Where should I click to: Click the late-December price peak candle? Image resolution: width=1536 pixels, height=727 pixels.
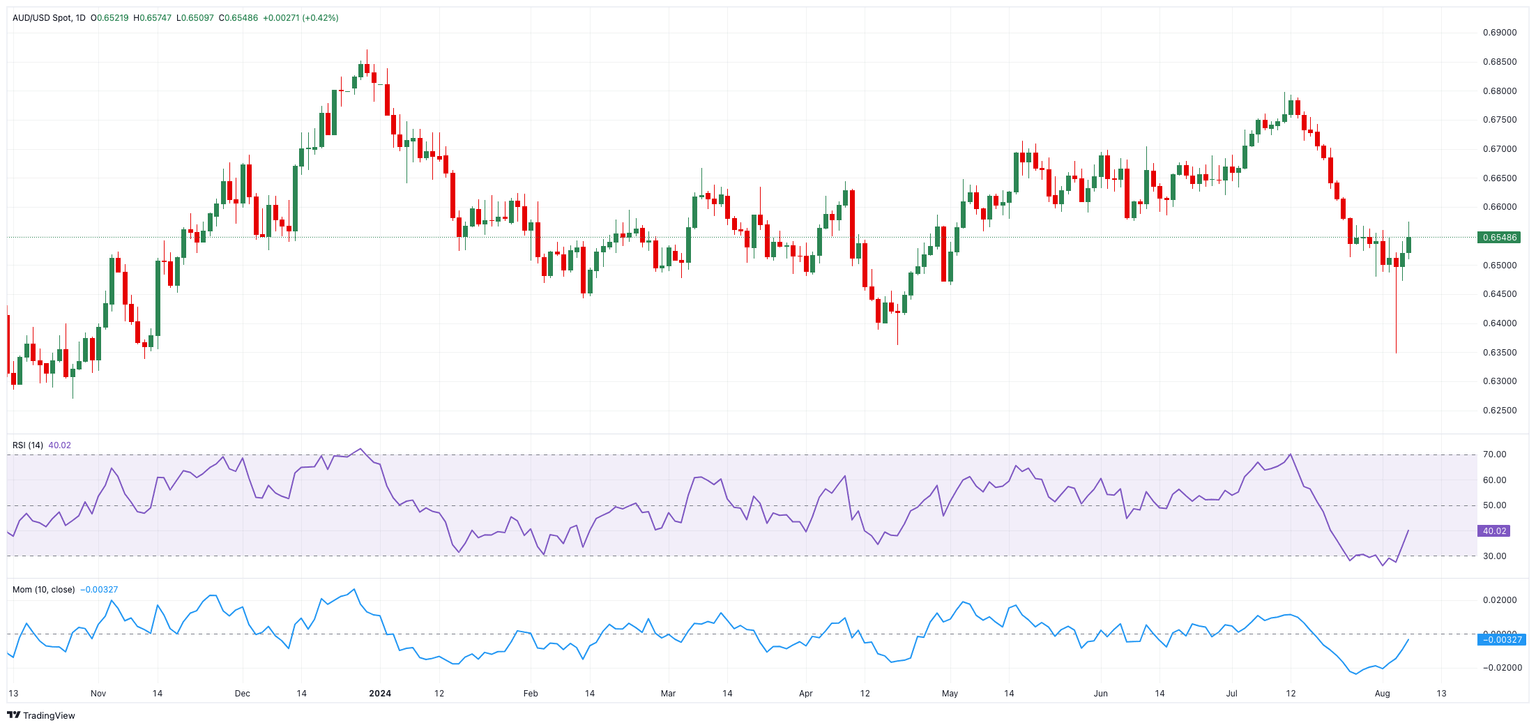coord(367,68)
